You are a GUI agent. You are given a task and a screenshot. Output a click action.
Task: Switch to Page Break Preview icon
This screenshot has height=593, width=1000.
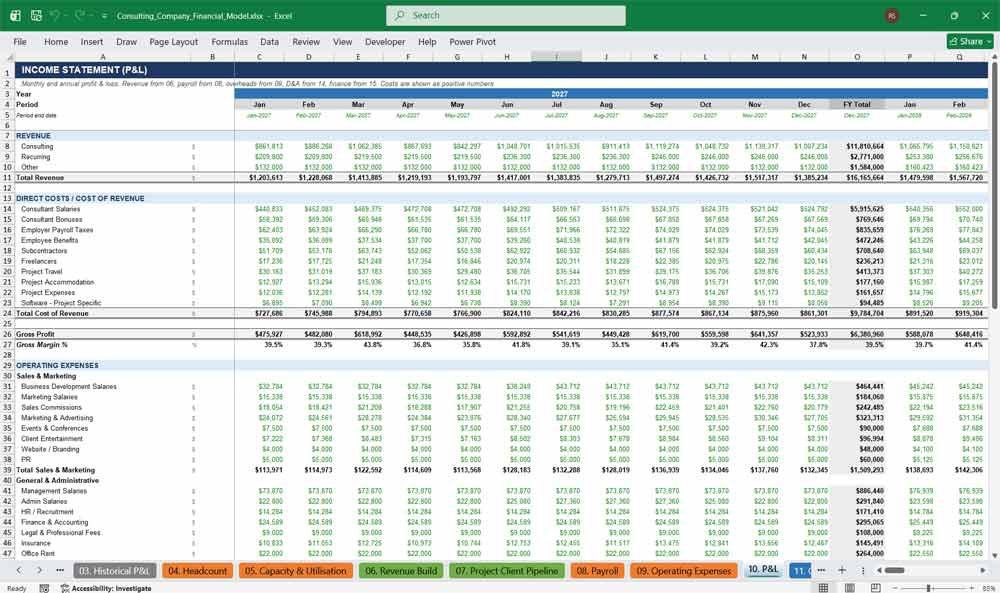[x=876, y=587]
